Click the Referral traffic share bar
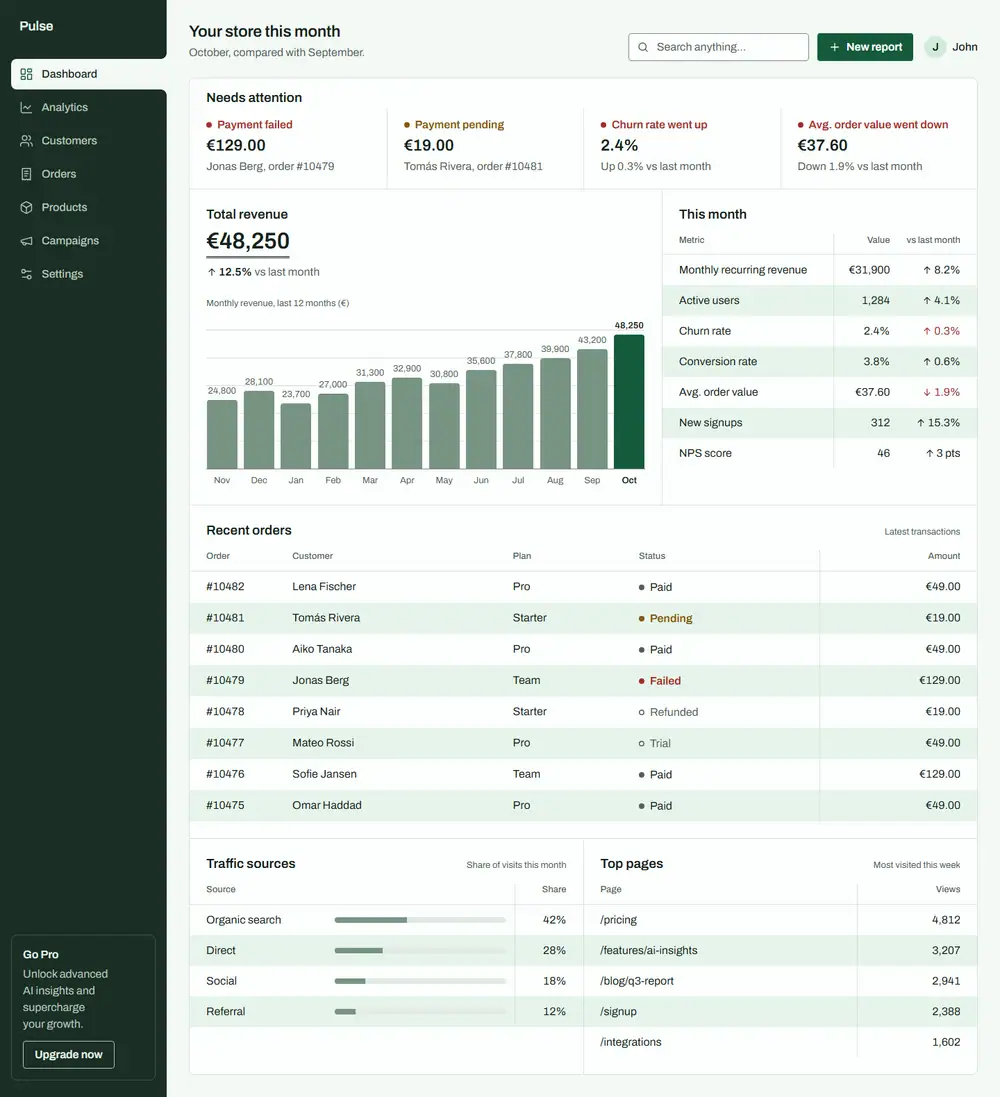 pyautogui.click(x=420, y=1012)
